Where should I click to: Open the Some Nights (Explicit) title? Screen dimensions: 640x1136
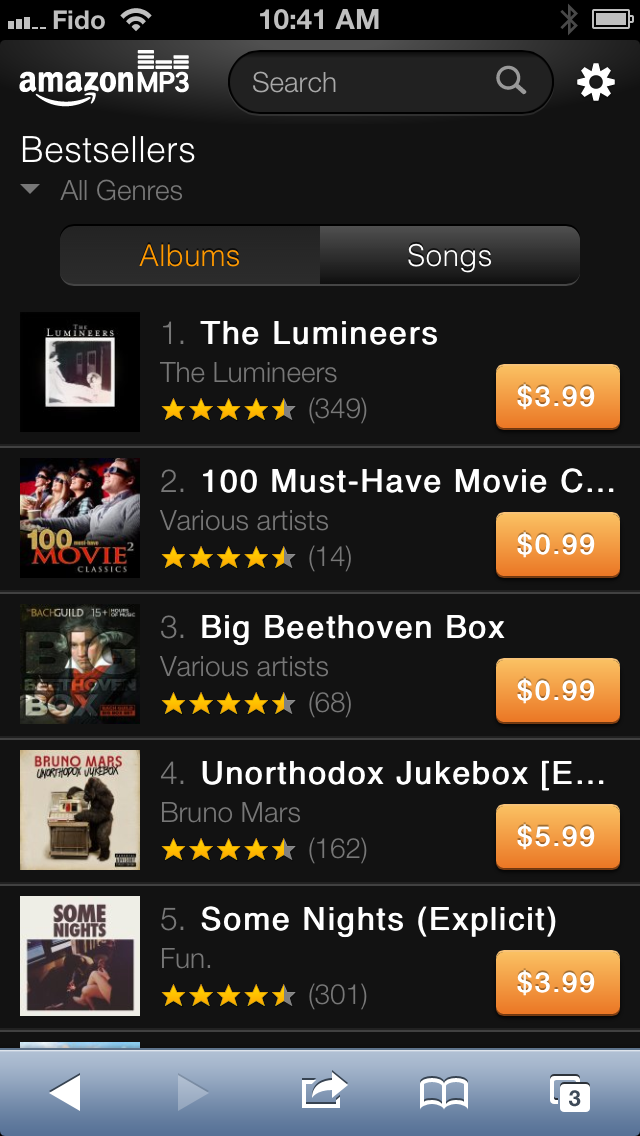[x=378, y=919]
